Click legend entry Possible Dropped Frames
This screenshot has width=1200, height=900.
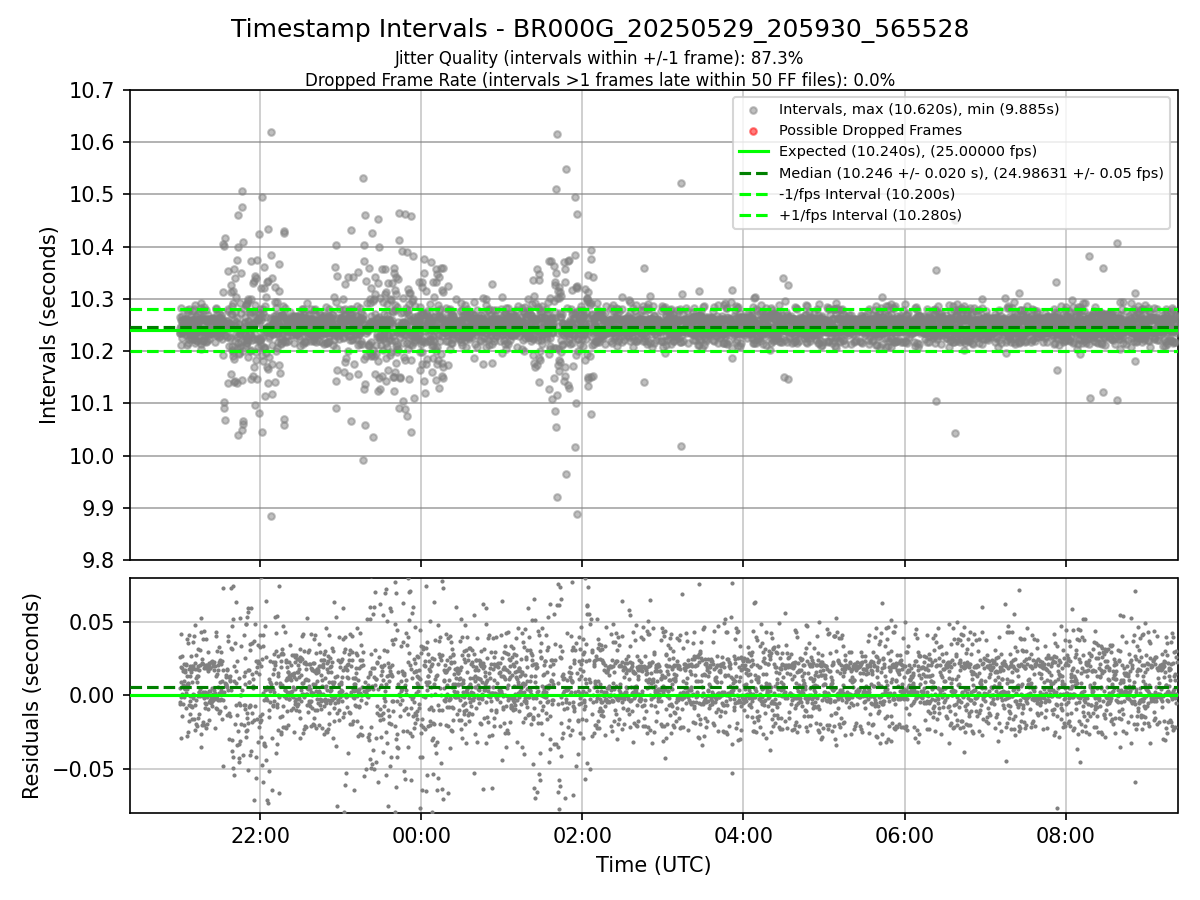(x=870, y=130)
